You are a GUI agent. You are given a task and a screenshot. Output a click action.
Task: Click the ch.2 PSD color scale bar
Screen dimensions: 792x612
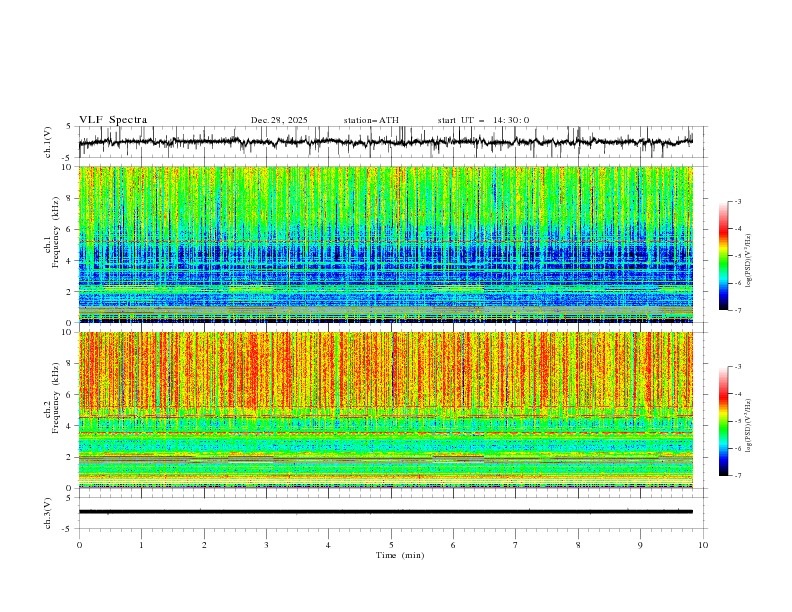pyautogui.click(x=723, y=421)
